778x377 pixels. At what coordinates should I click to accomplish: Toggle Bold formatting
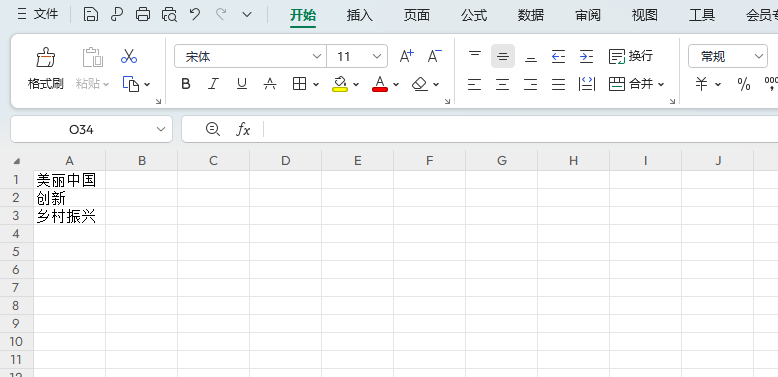pyautogui.click(x=186, y=84)
